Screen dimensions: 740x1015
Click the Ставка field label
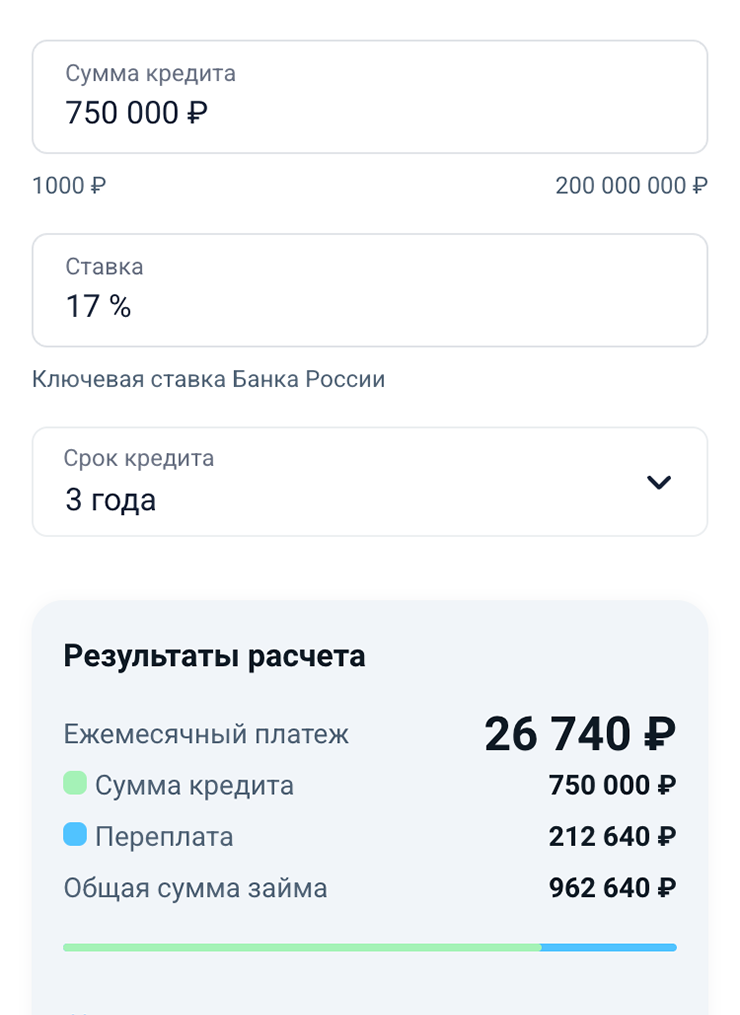pyautogui.click(x=104, y=267)
